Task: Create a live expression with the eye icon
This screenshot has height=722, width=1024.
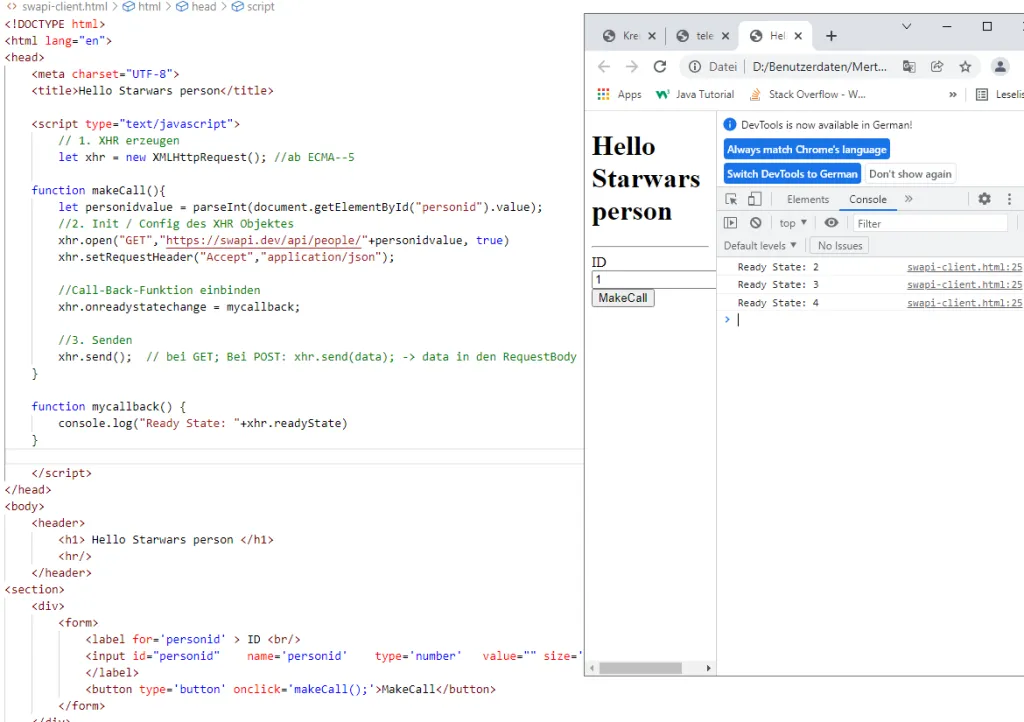Action: coord(831,223)
